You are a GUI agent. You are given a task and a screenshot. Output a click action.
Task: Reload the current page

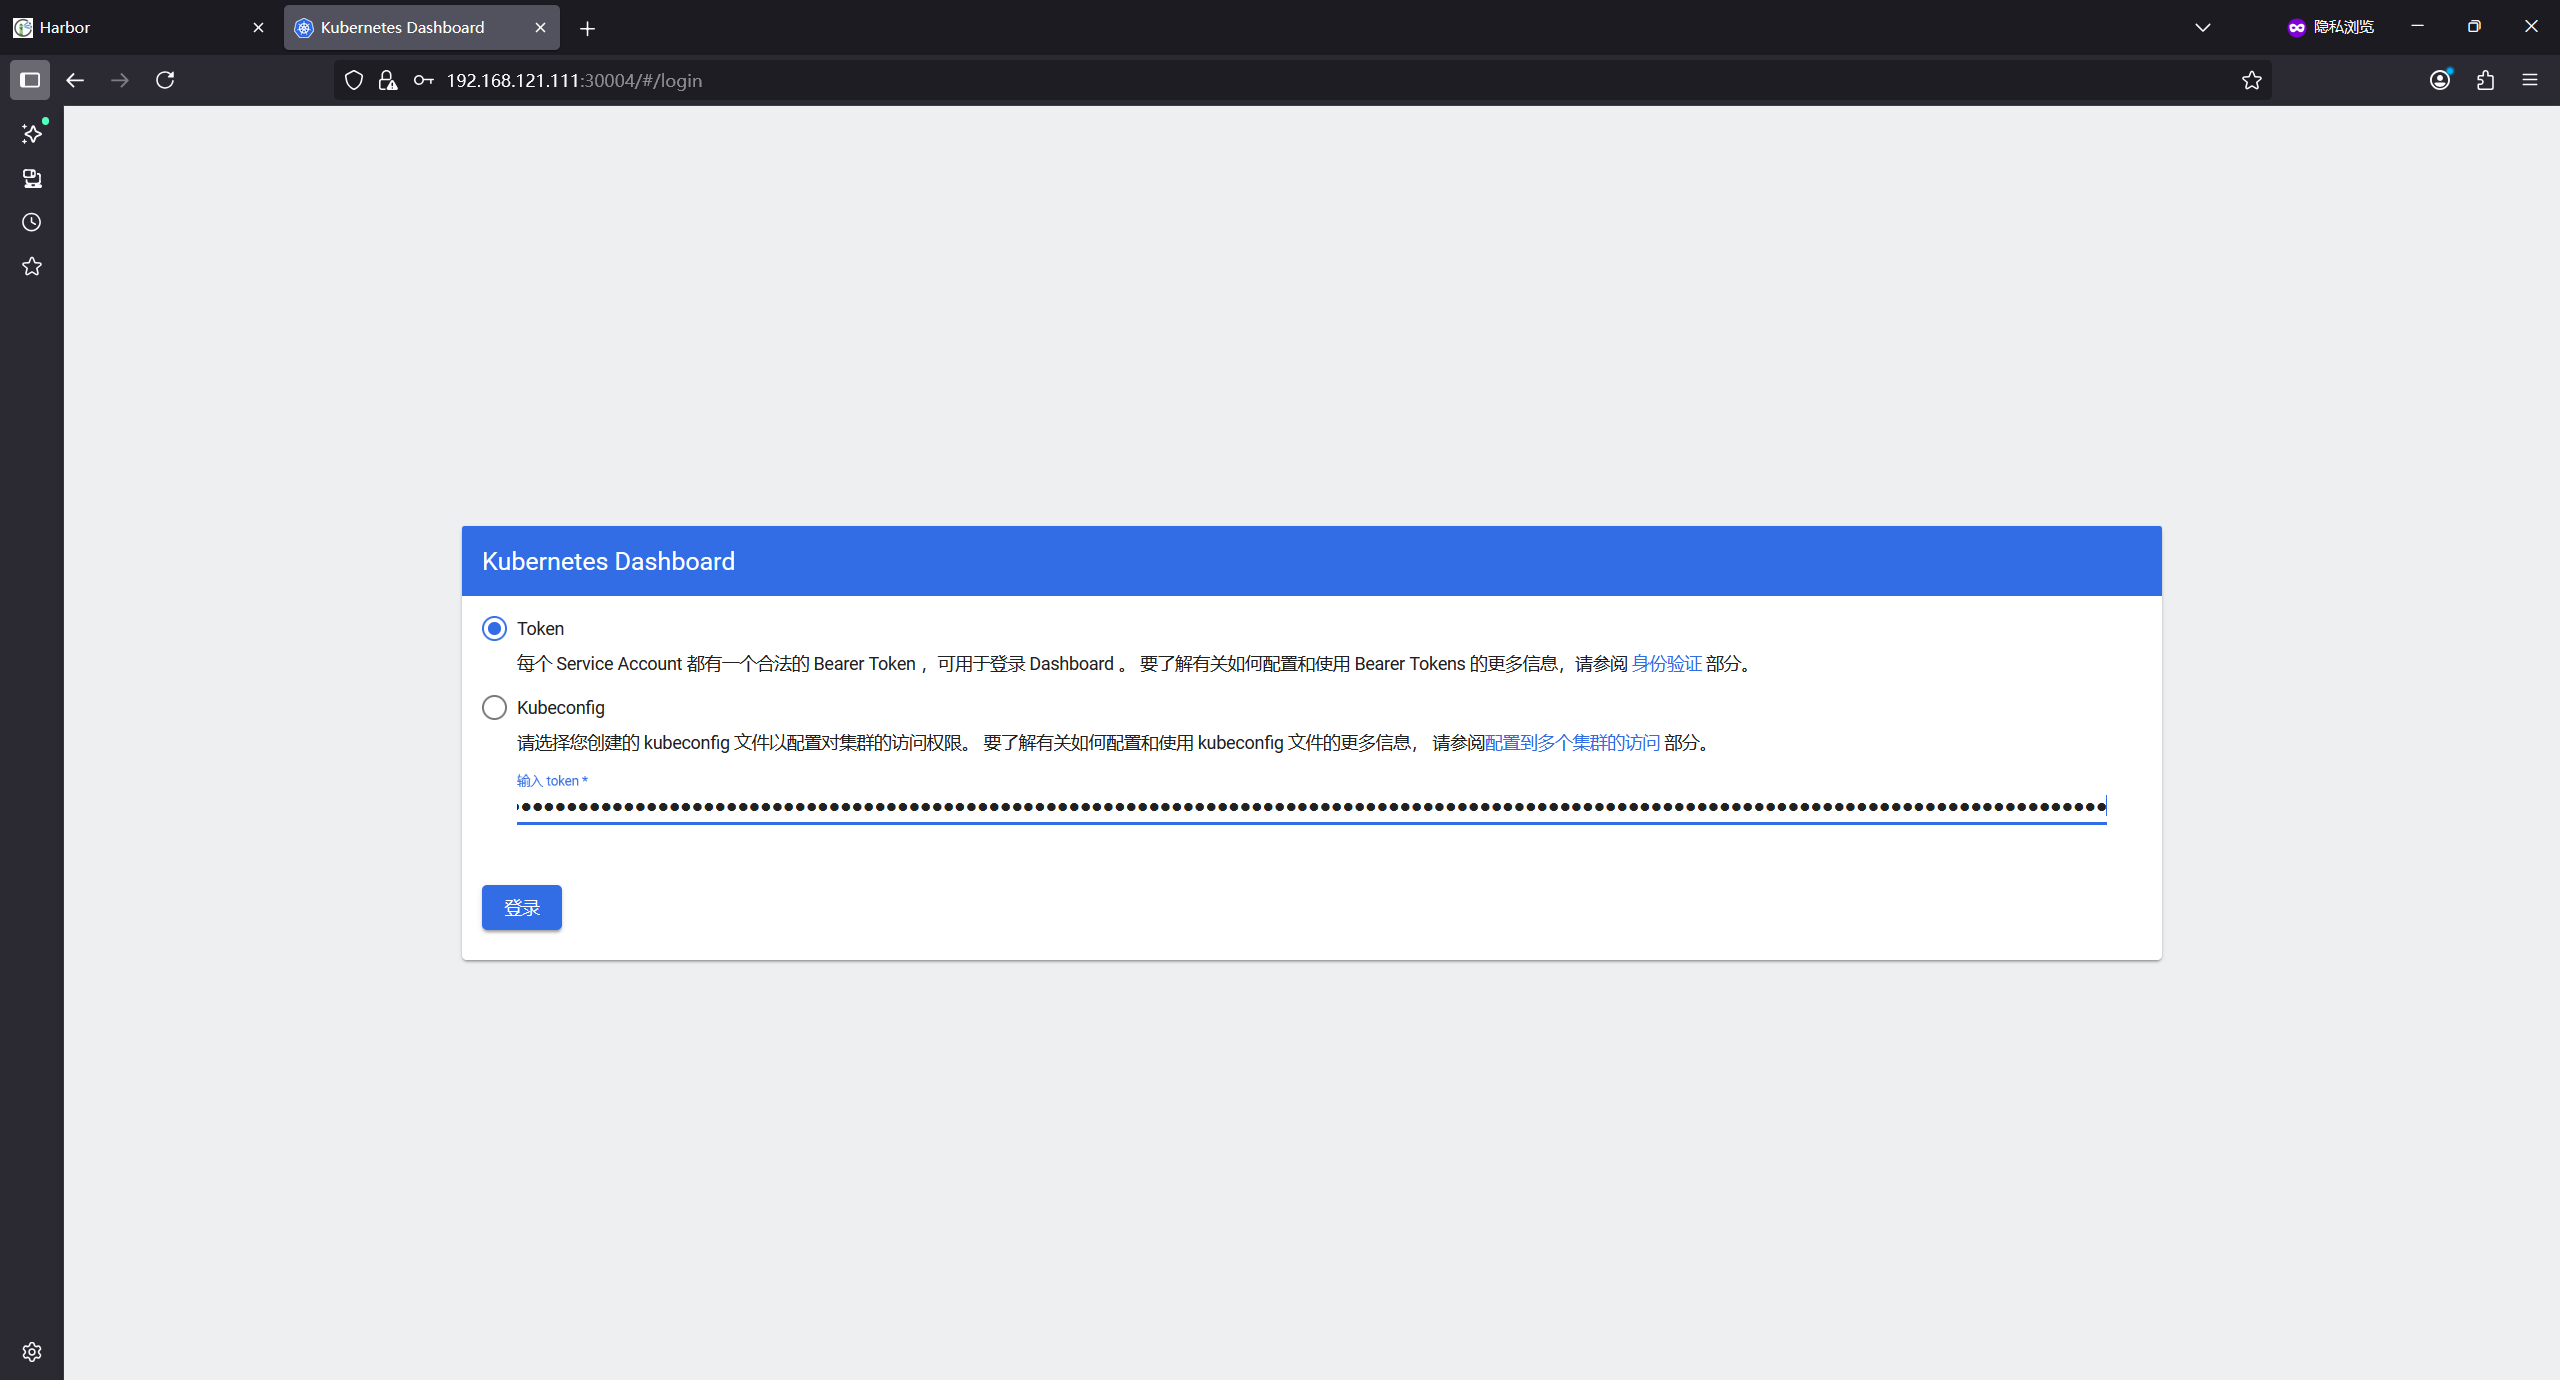[x=165, y=80]
